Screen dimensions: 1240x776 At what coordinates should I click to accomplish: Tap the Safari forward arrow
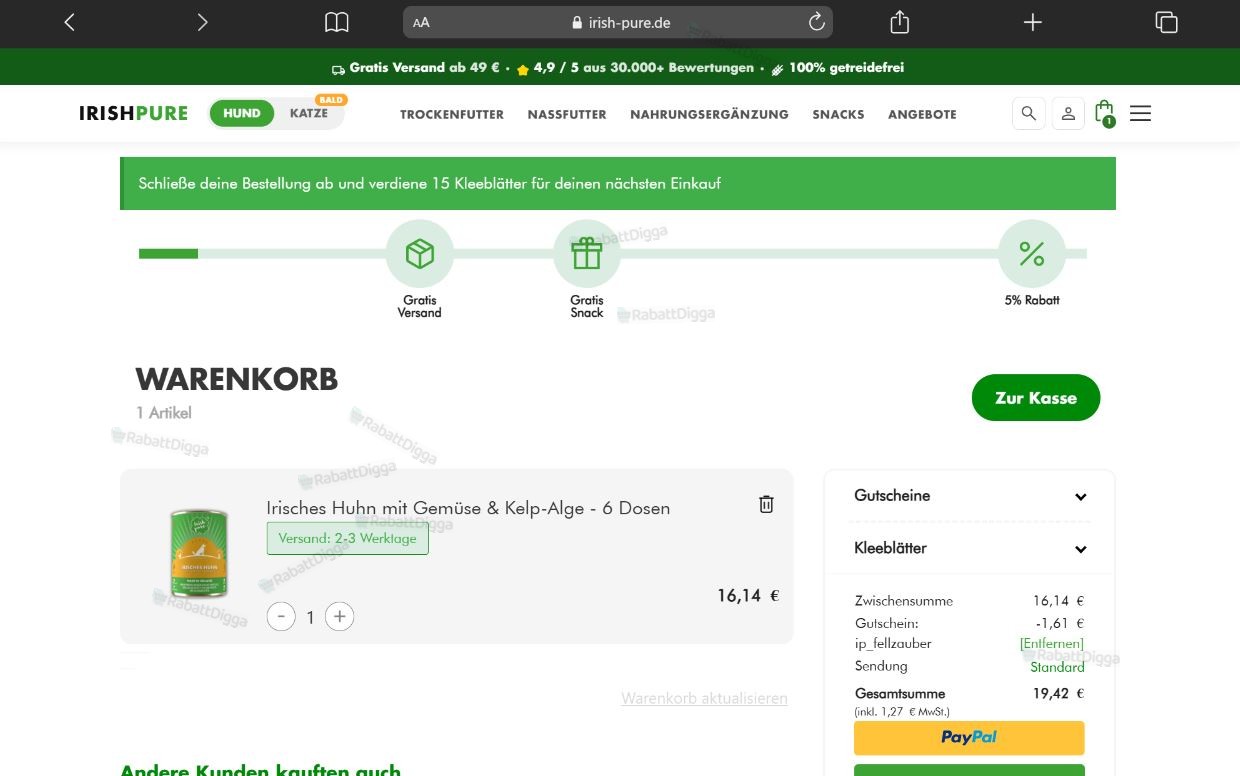pyautogui.click(x=202, y=22)
